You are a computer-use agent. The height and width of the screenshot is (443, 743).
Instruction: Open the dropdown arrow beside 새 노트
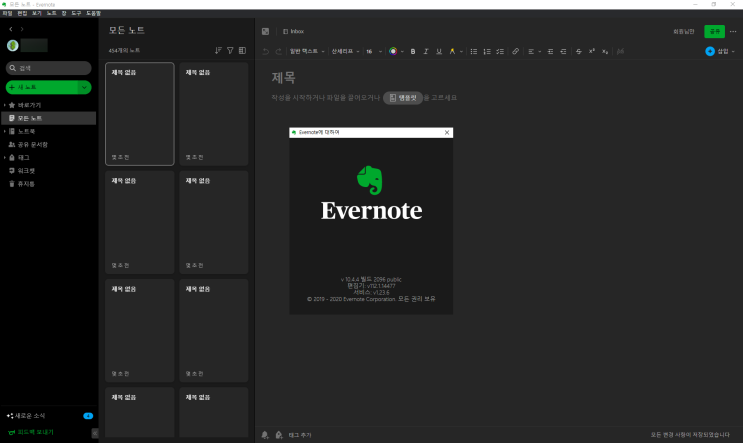[x=84, y=87]
